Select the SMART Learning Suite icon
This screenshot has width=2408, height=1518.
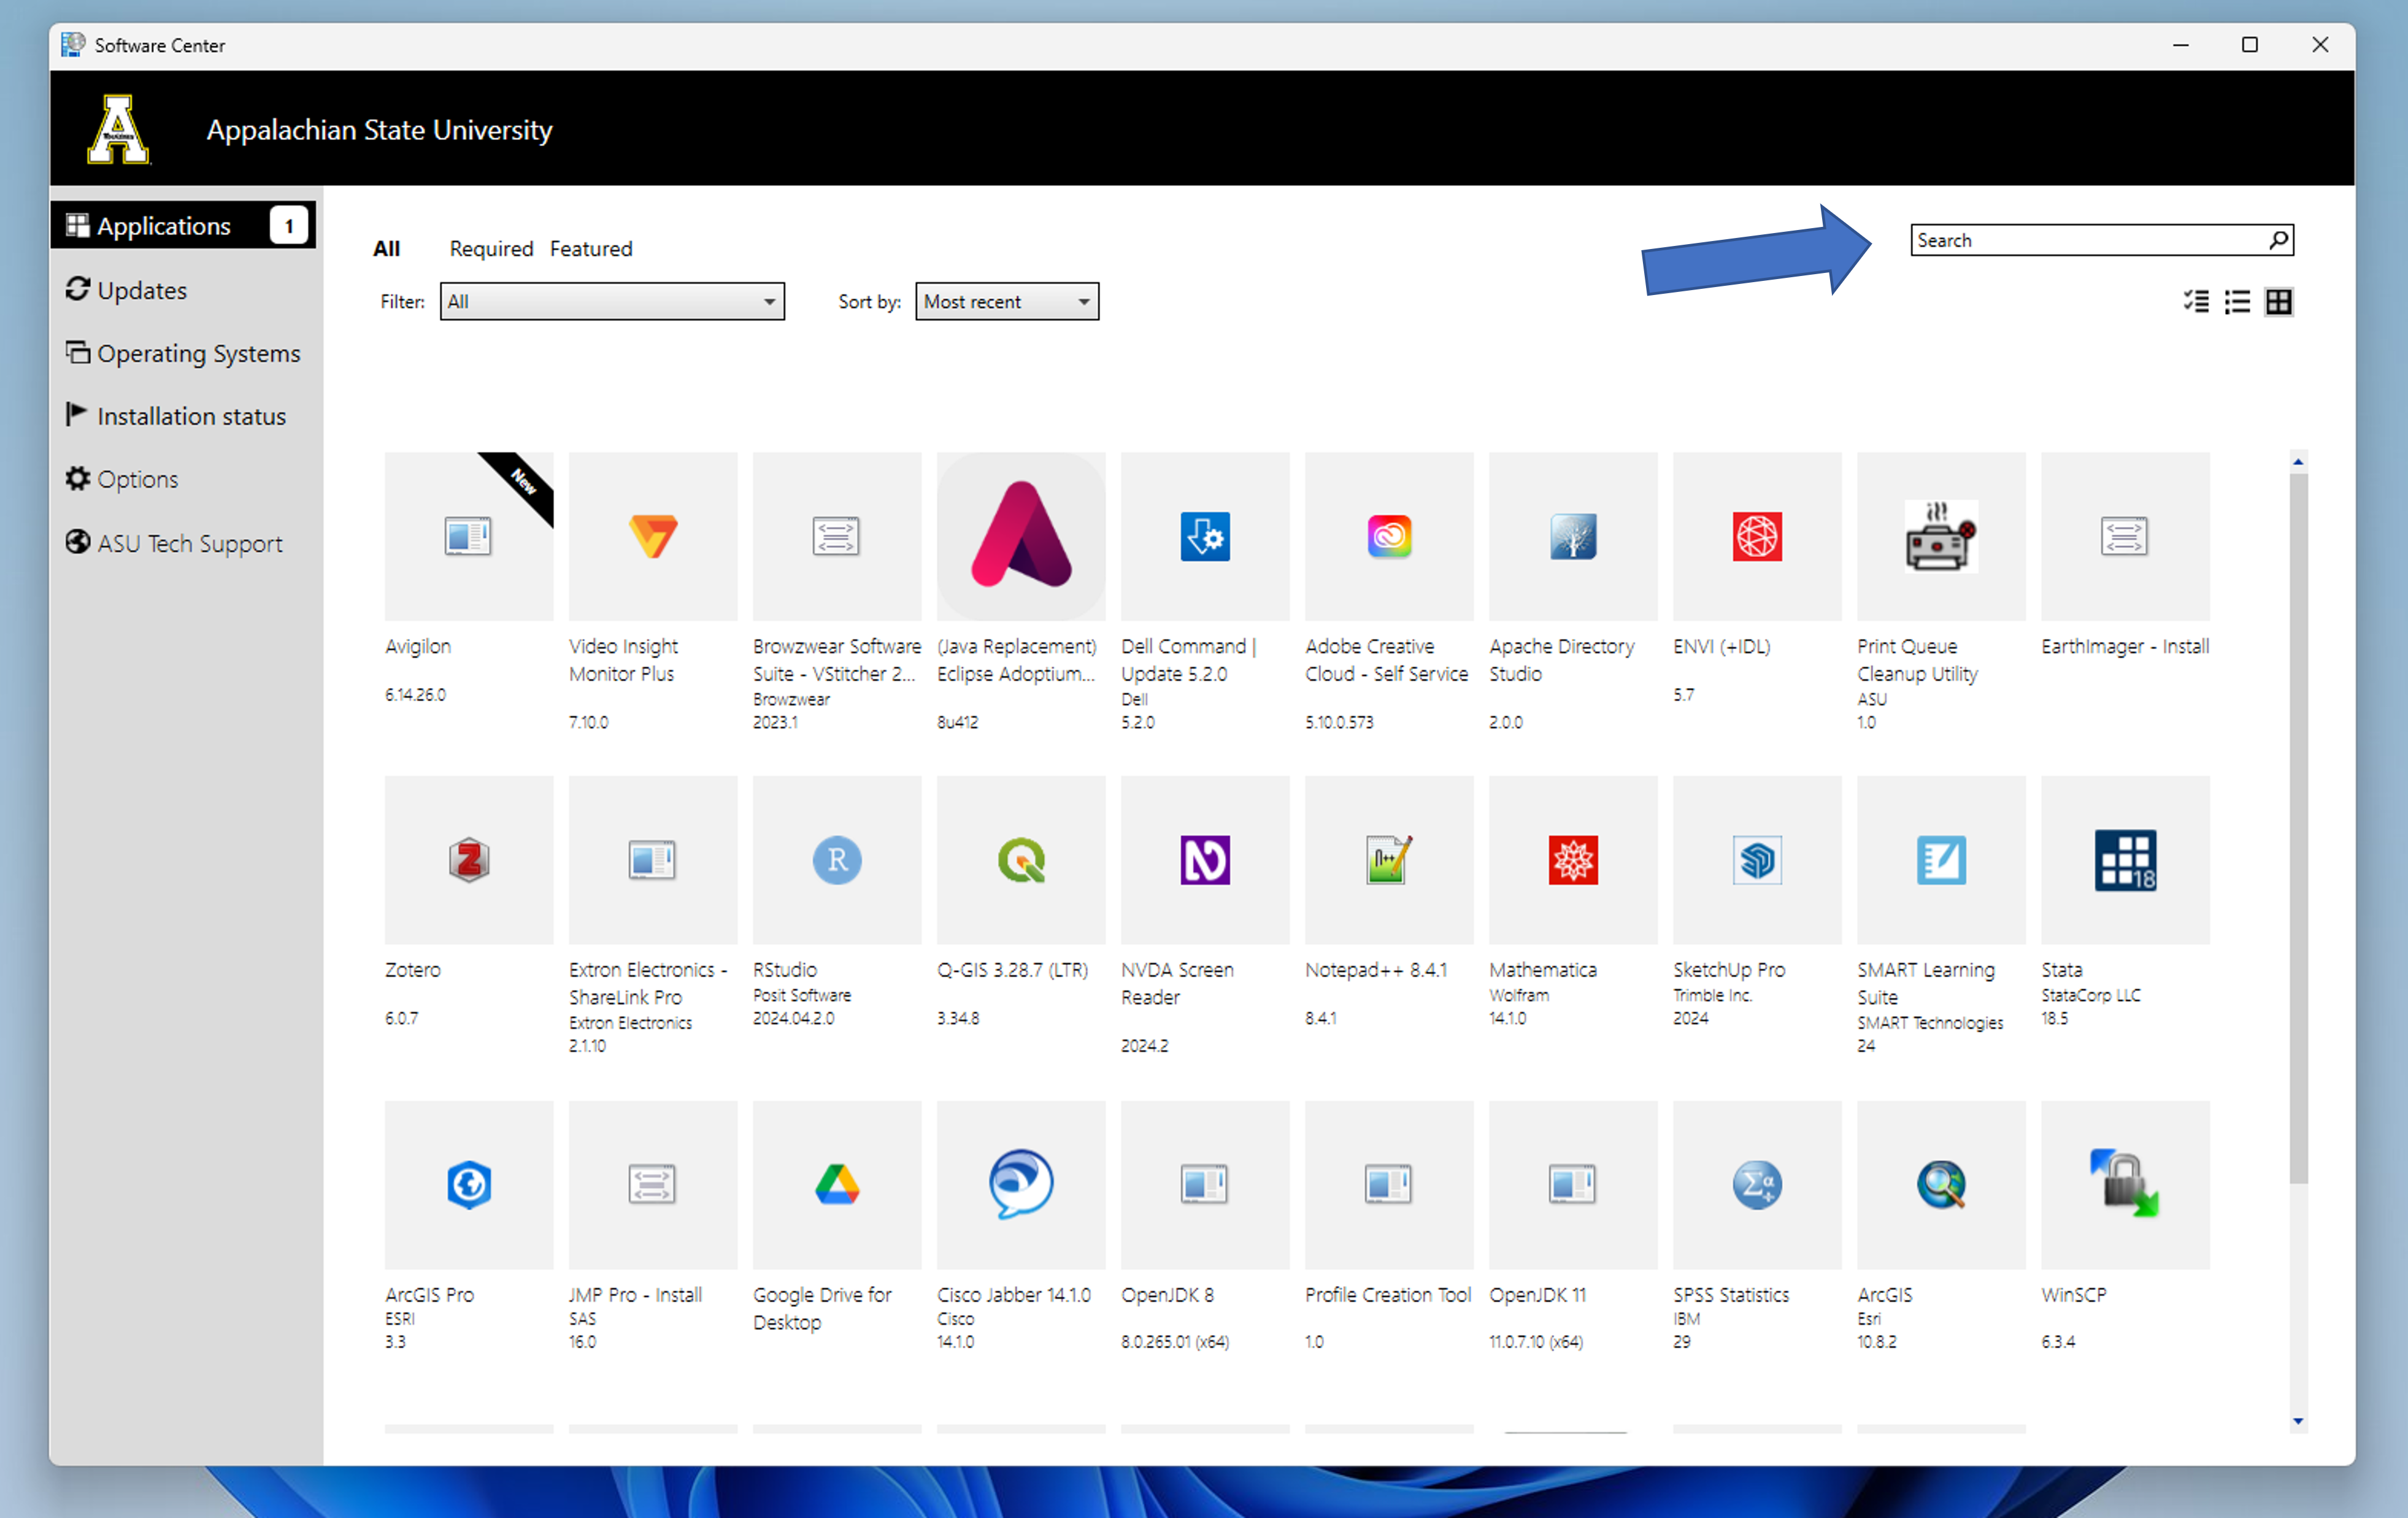coord(1941,860)
